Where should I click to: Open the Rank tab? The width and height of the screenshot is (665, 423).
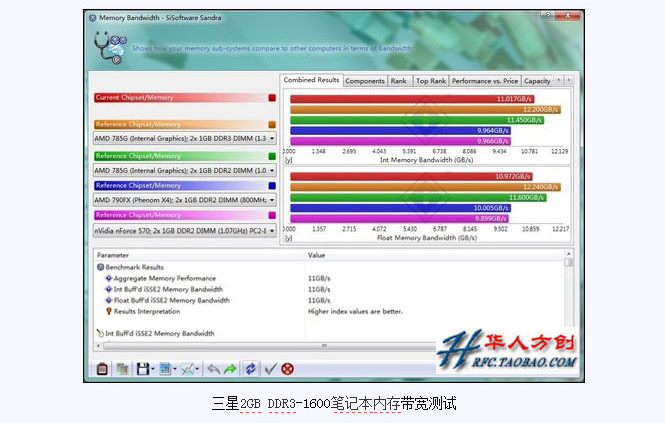pos(399,81)
